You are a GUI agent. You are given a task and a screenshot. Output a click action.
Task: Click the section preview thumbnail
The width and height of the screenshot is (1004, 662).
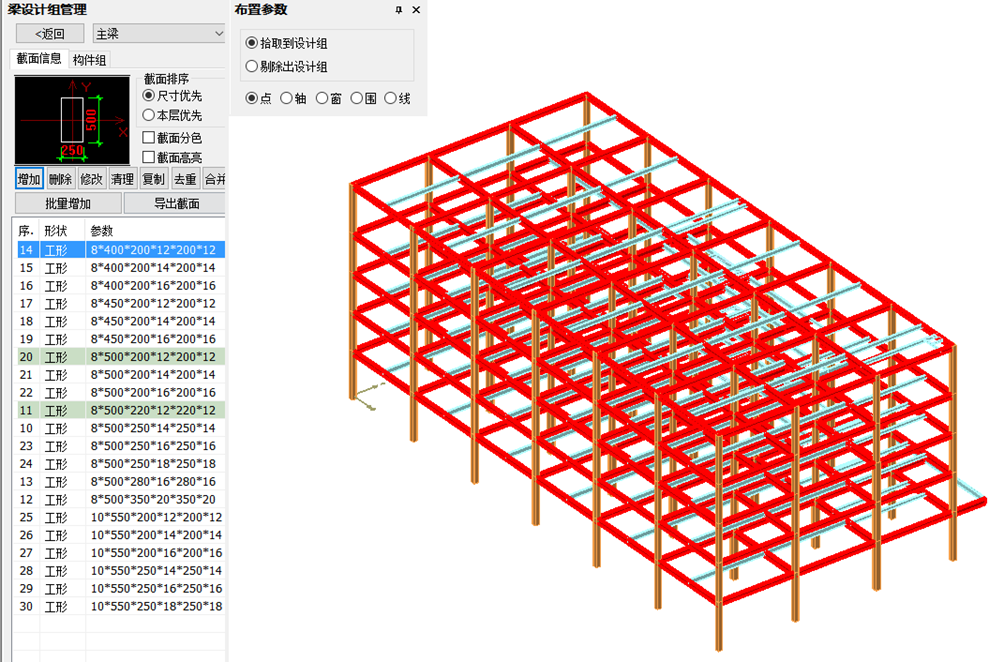click(74, 121)
